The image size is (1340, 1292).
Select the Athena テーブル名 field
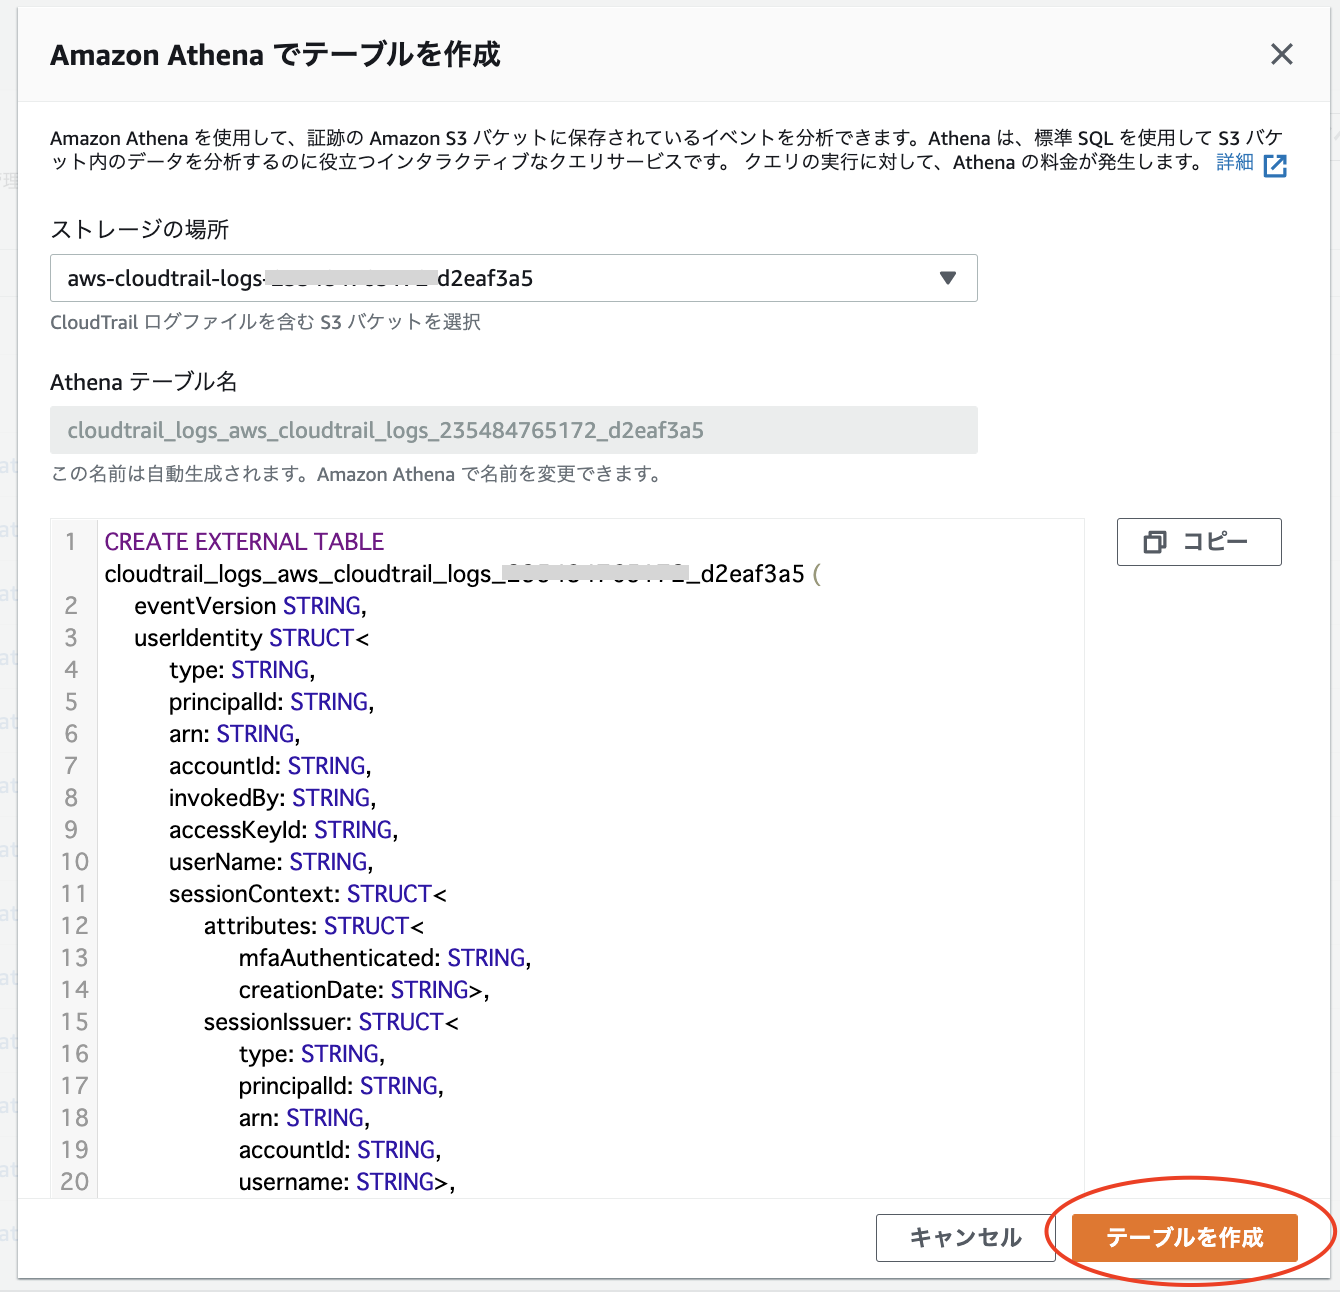(x=513, y=429)
